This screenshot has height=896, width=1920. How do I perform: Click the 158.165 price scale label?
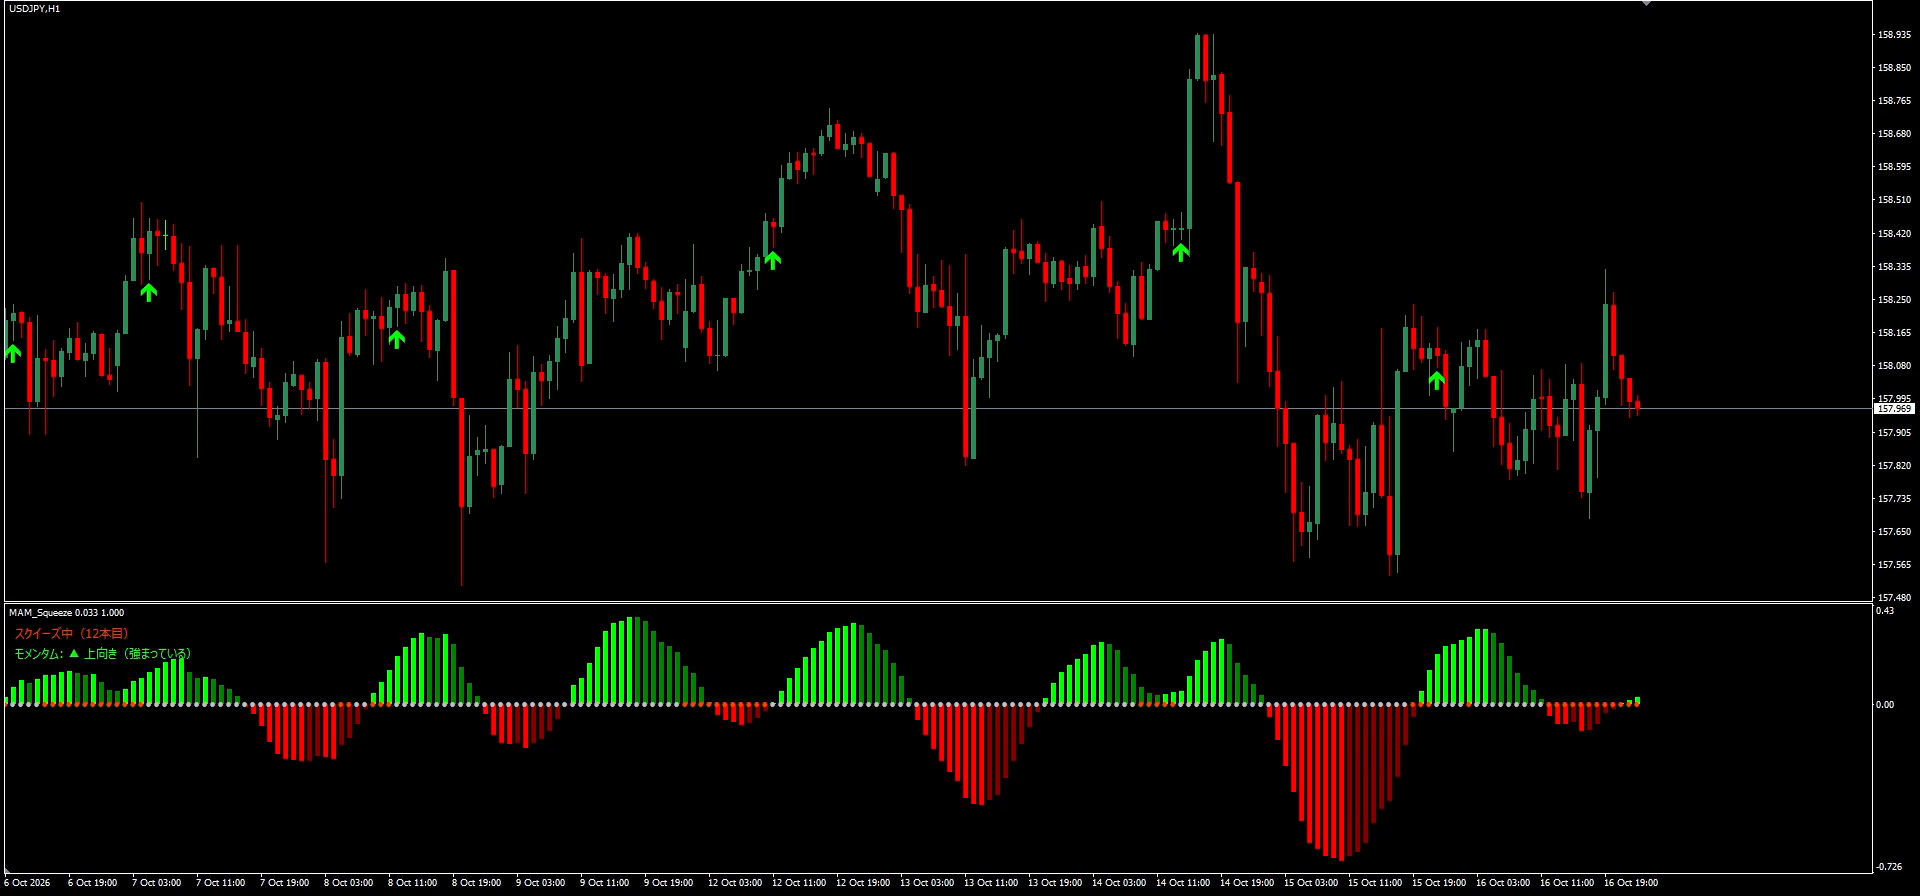click(1894, 333)
